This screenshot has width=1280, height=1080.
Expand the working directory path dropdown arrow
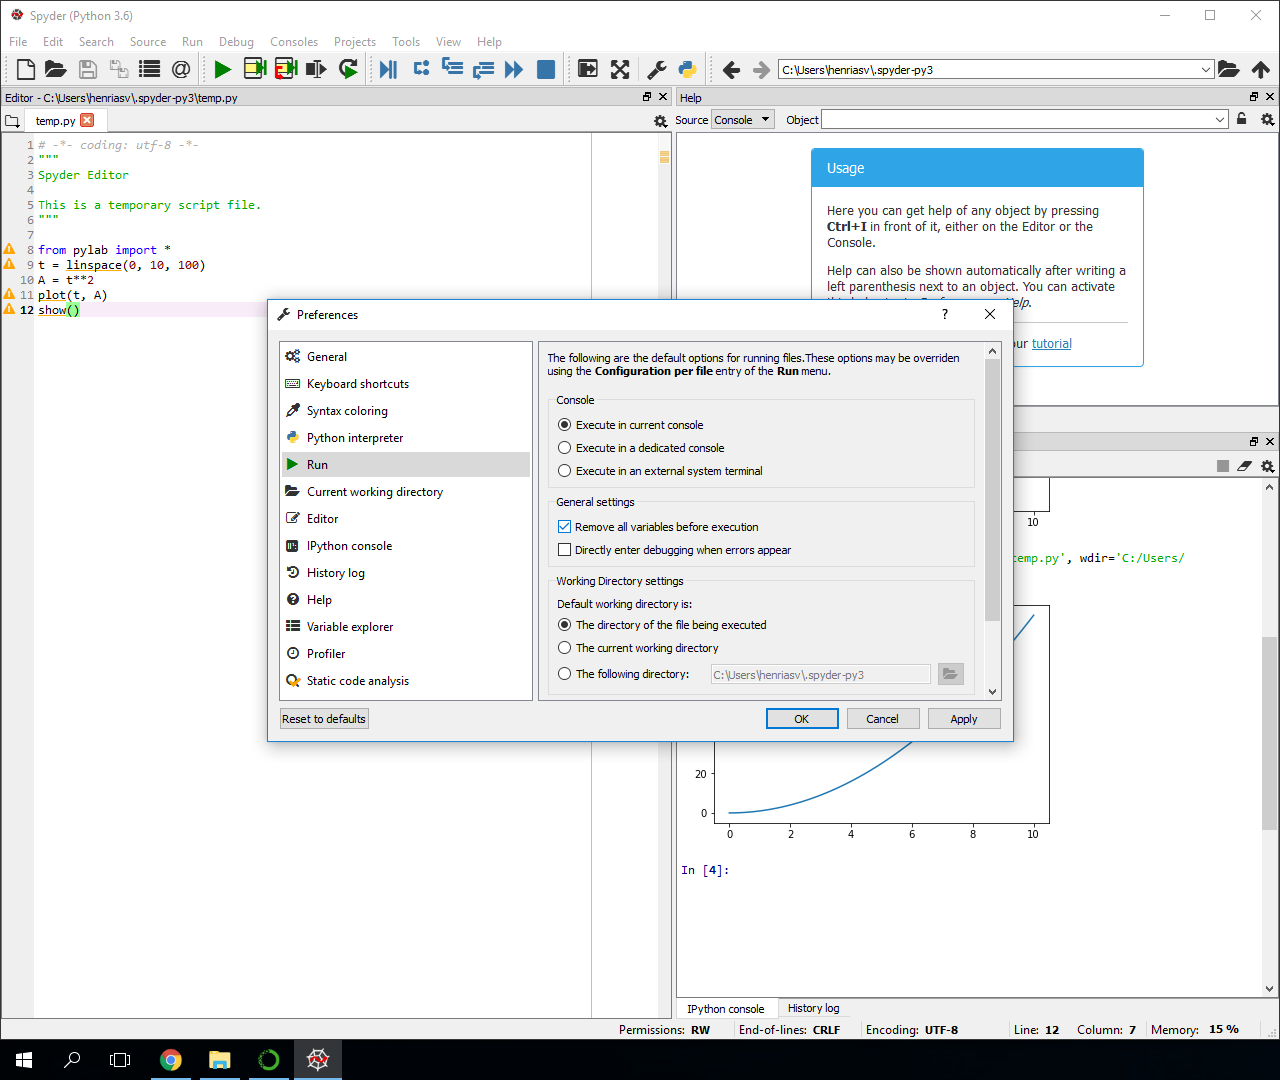point(1206,69)
